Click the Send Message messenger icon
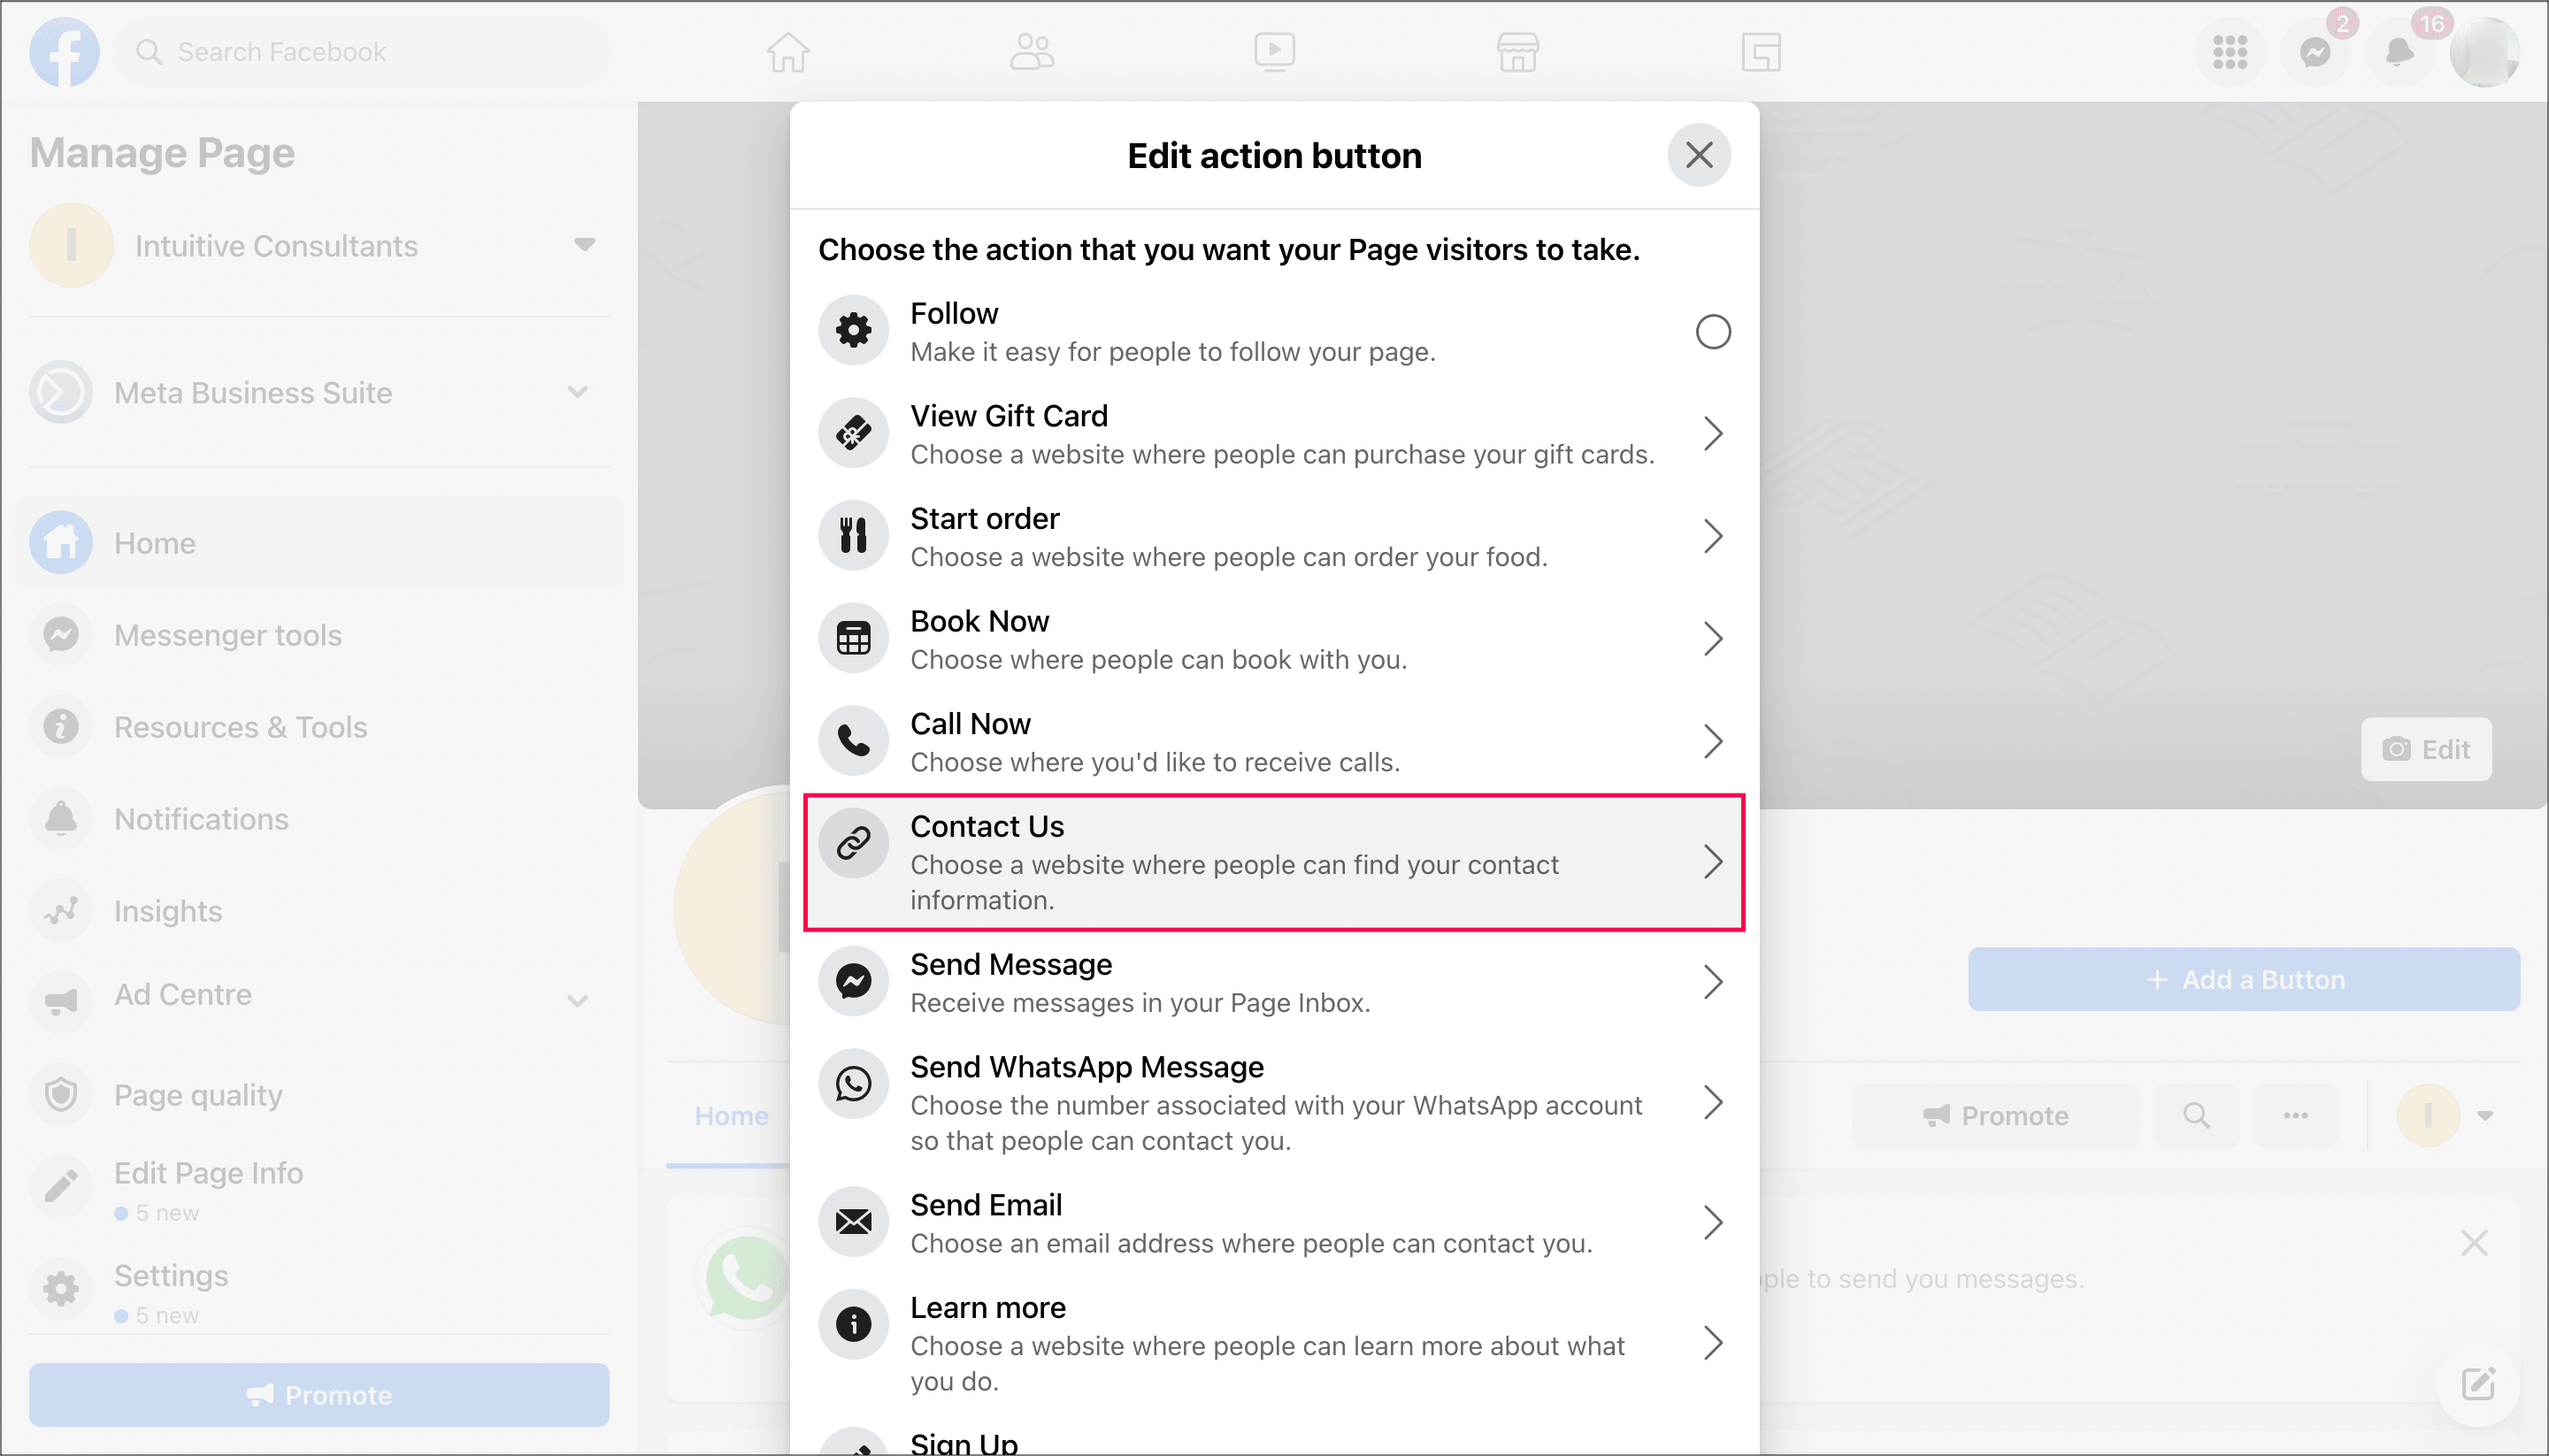Screen dimensions: 2549x1456 [x=853, y=982]
